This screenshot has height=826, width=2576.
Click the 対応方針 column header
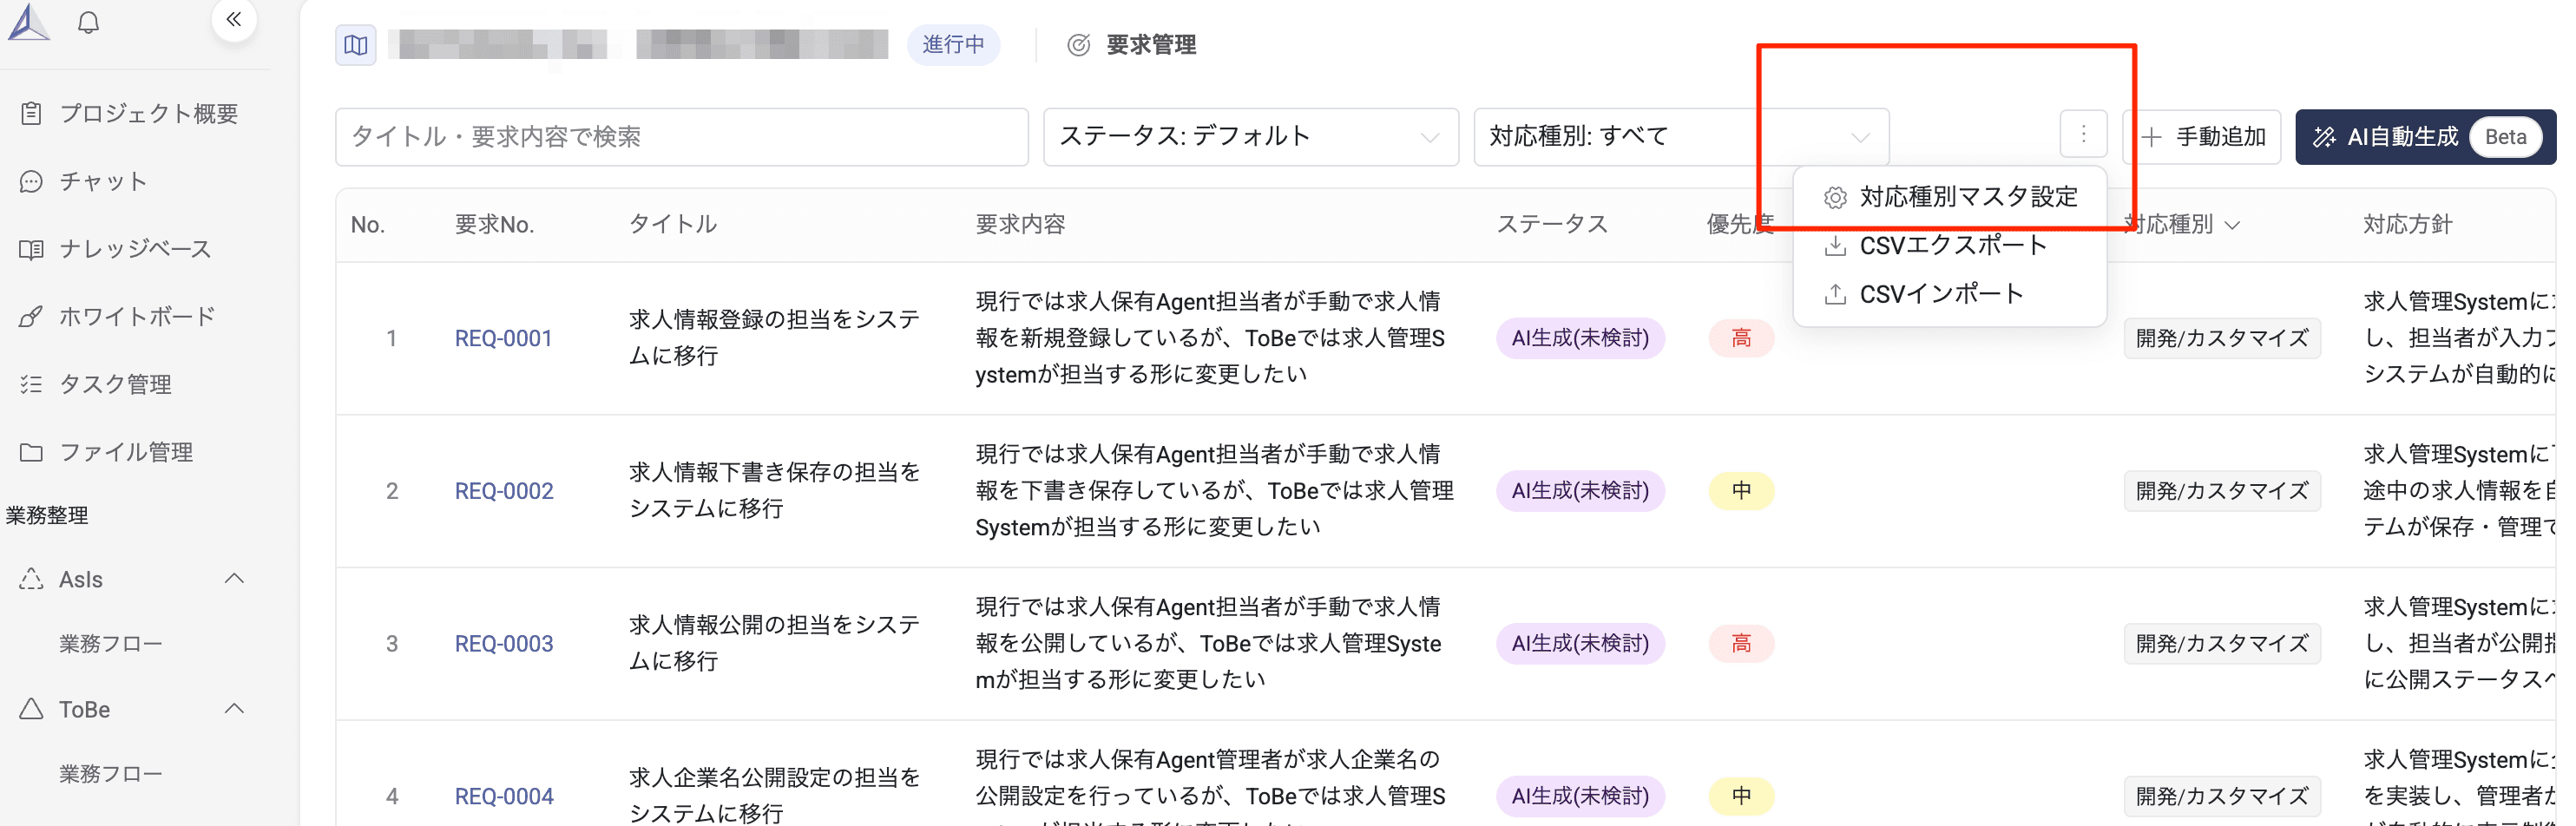click(2408, 225)
